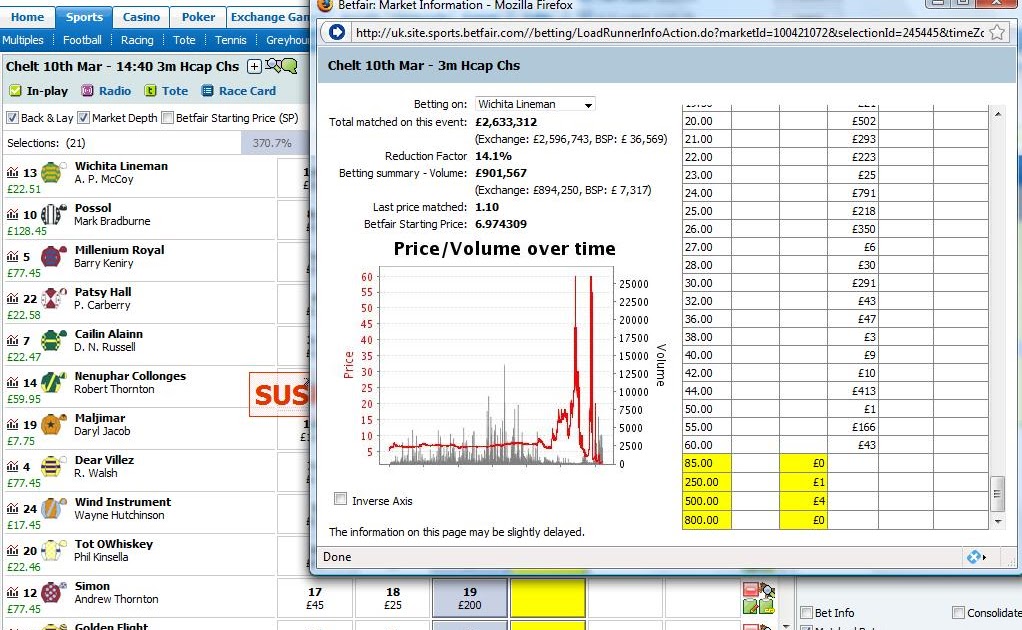The image size is (1022, 630).
Task: Go to the Home tab
Action: point(27,18)
